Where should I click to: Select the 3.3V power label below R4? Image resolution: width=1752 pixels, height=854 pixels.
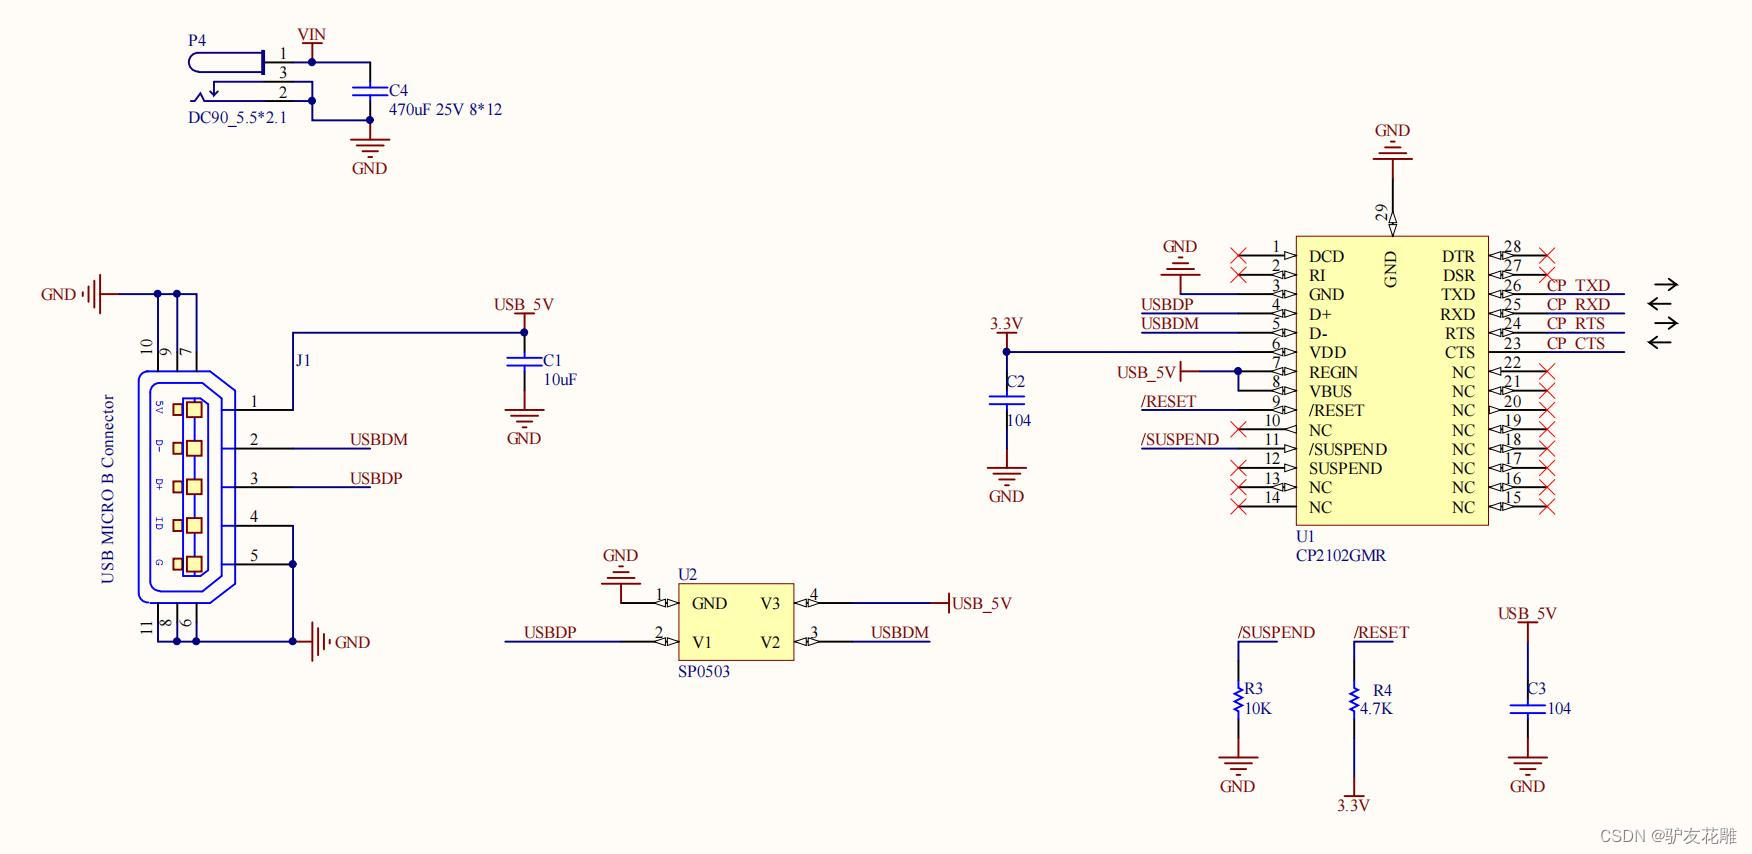pos(1353,804)
